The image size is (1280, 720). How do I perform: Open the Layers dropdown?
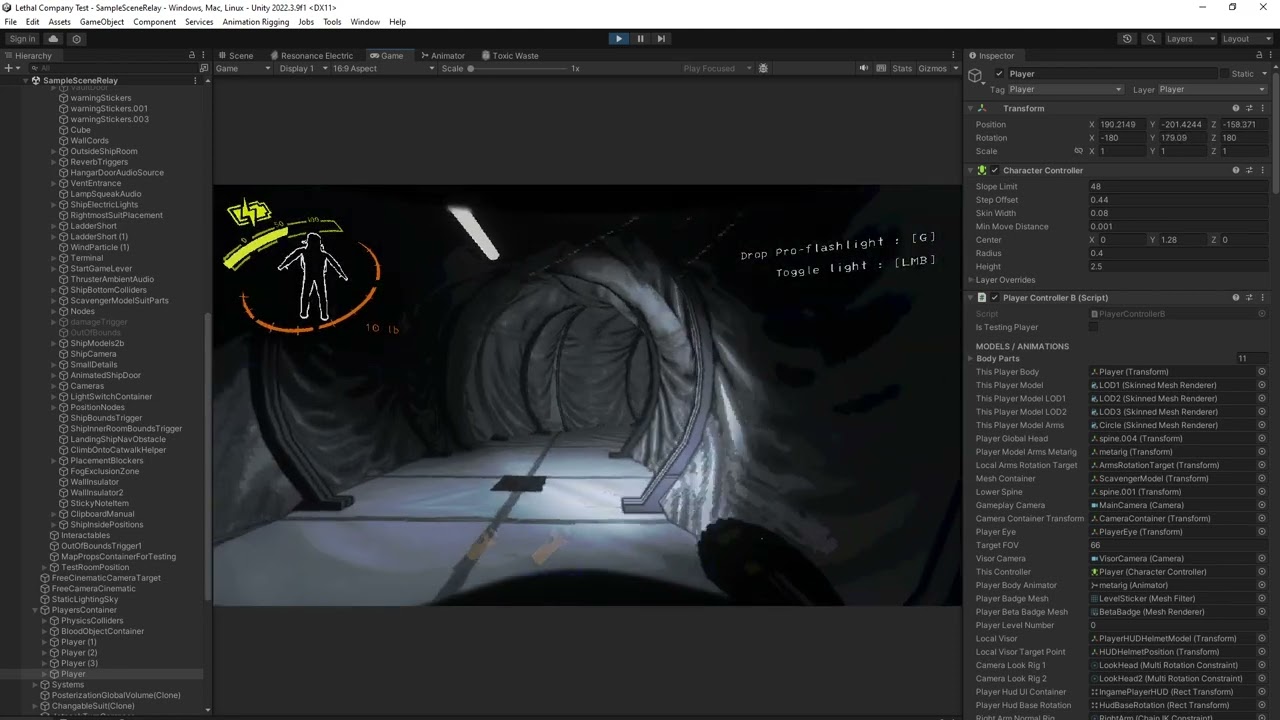[1190, 39]
